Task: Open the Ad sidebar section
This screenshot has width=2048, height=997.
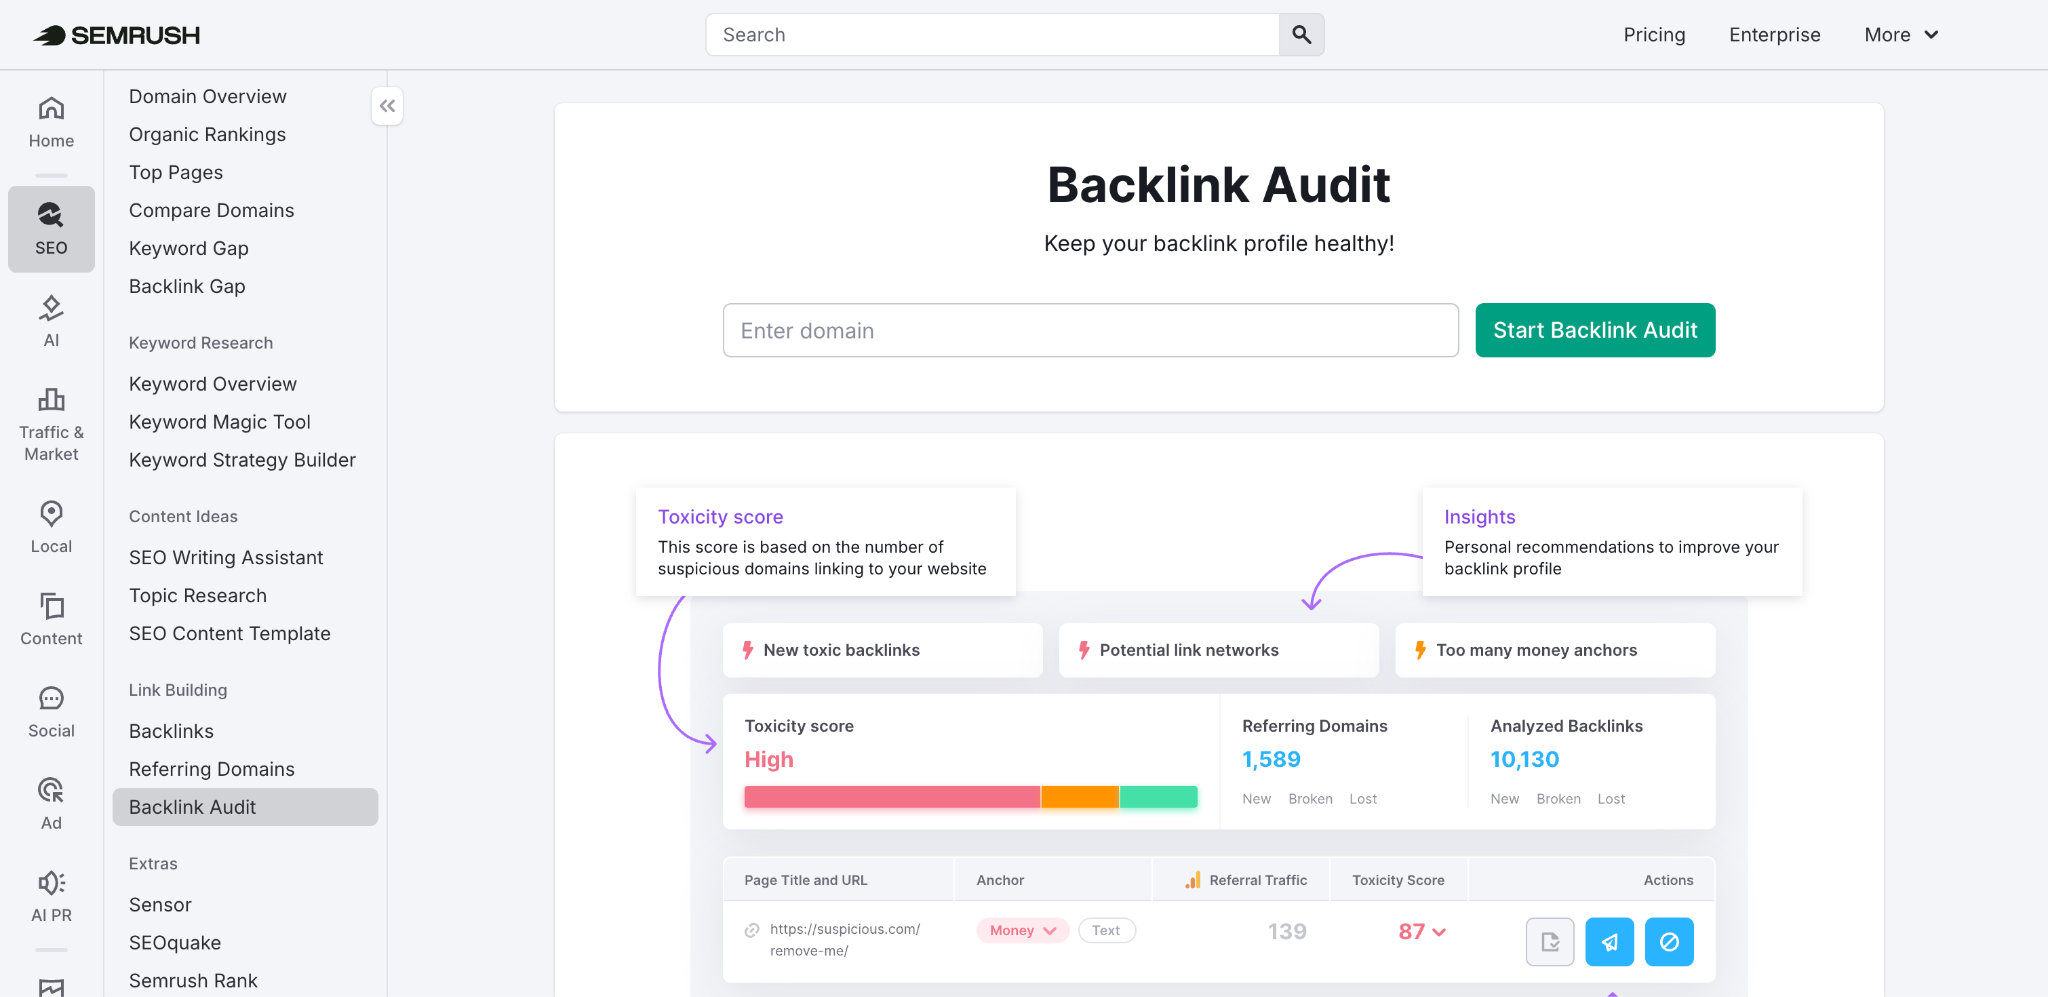Action: 51,804
